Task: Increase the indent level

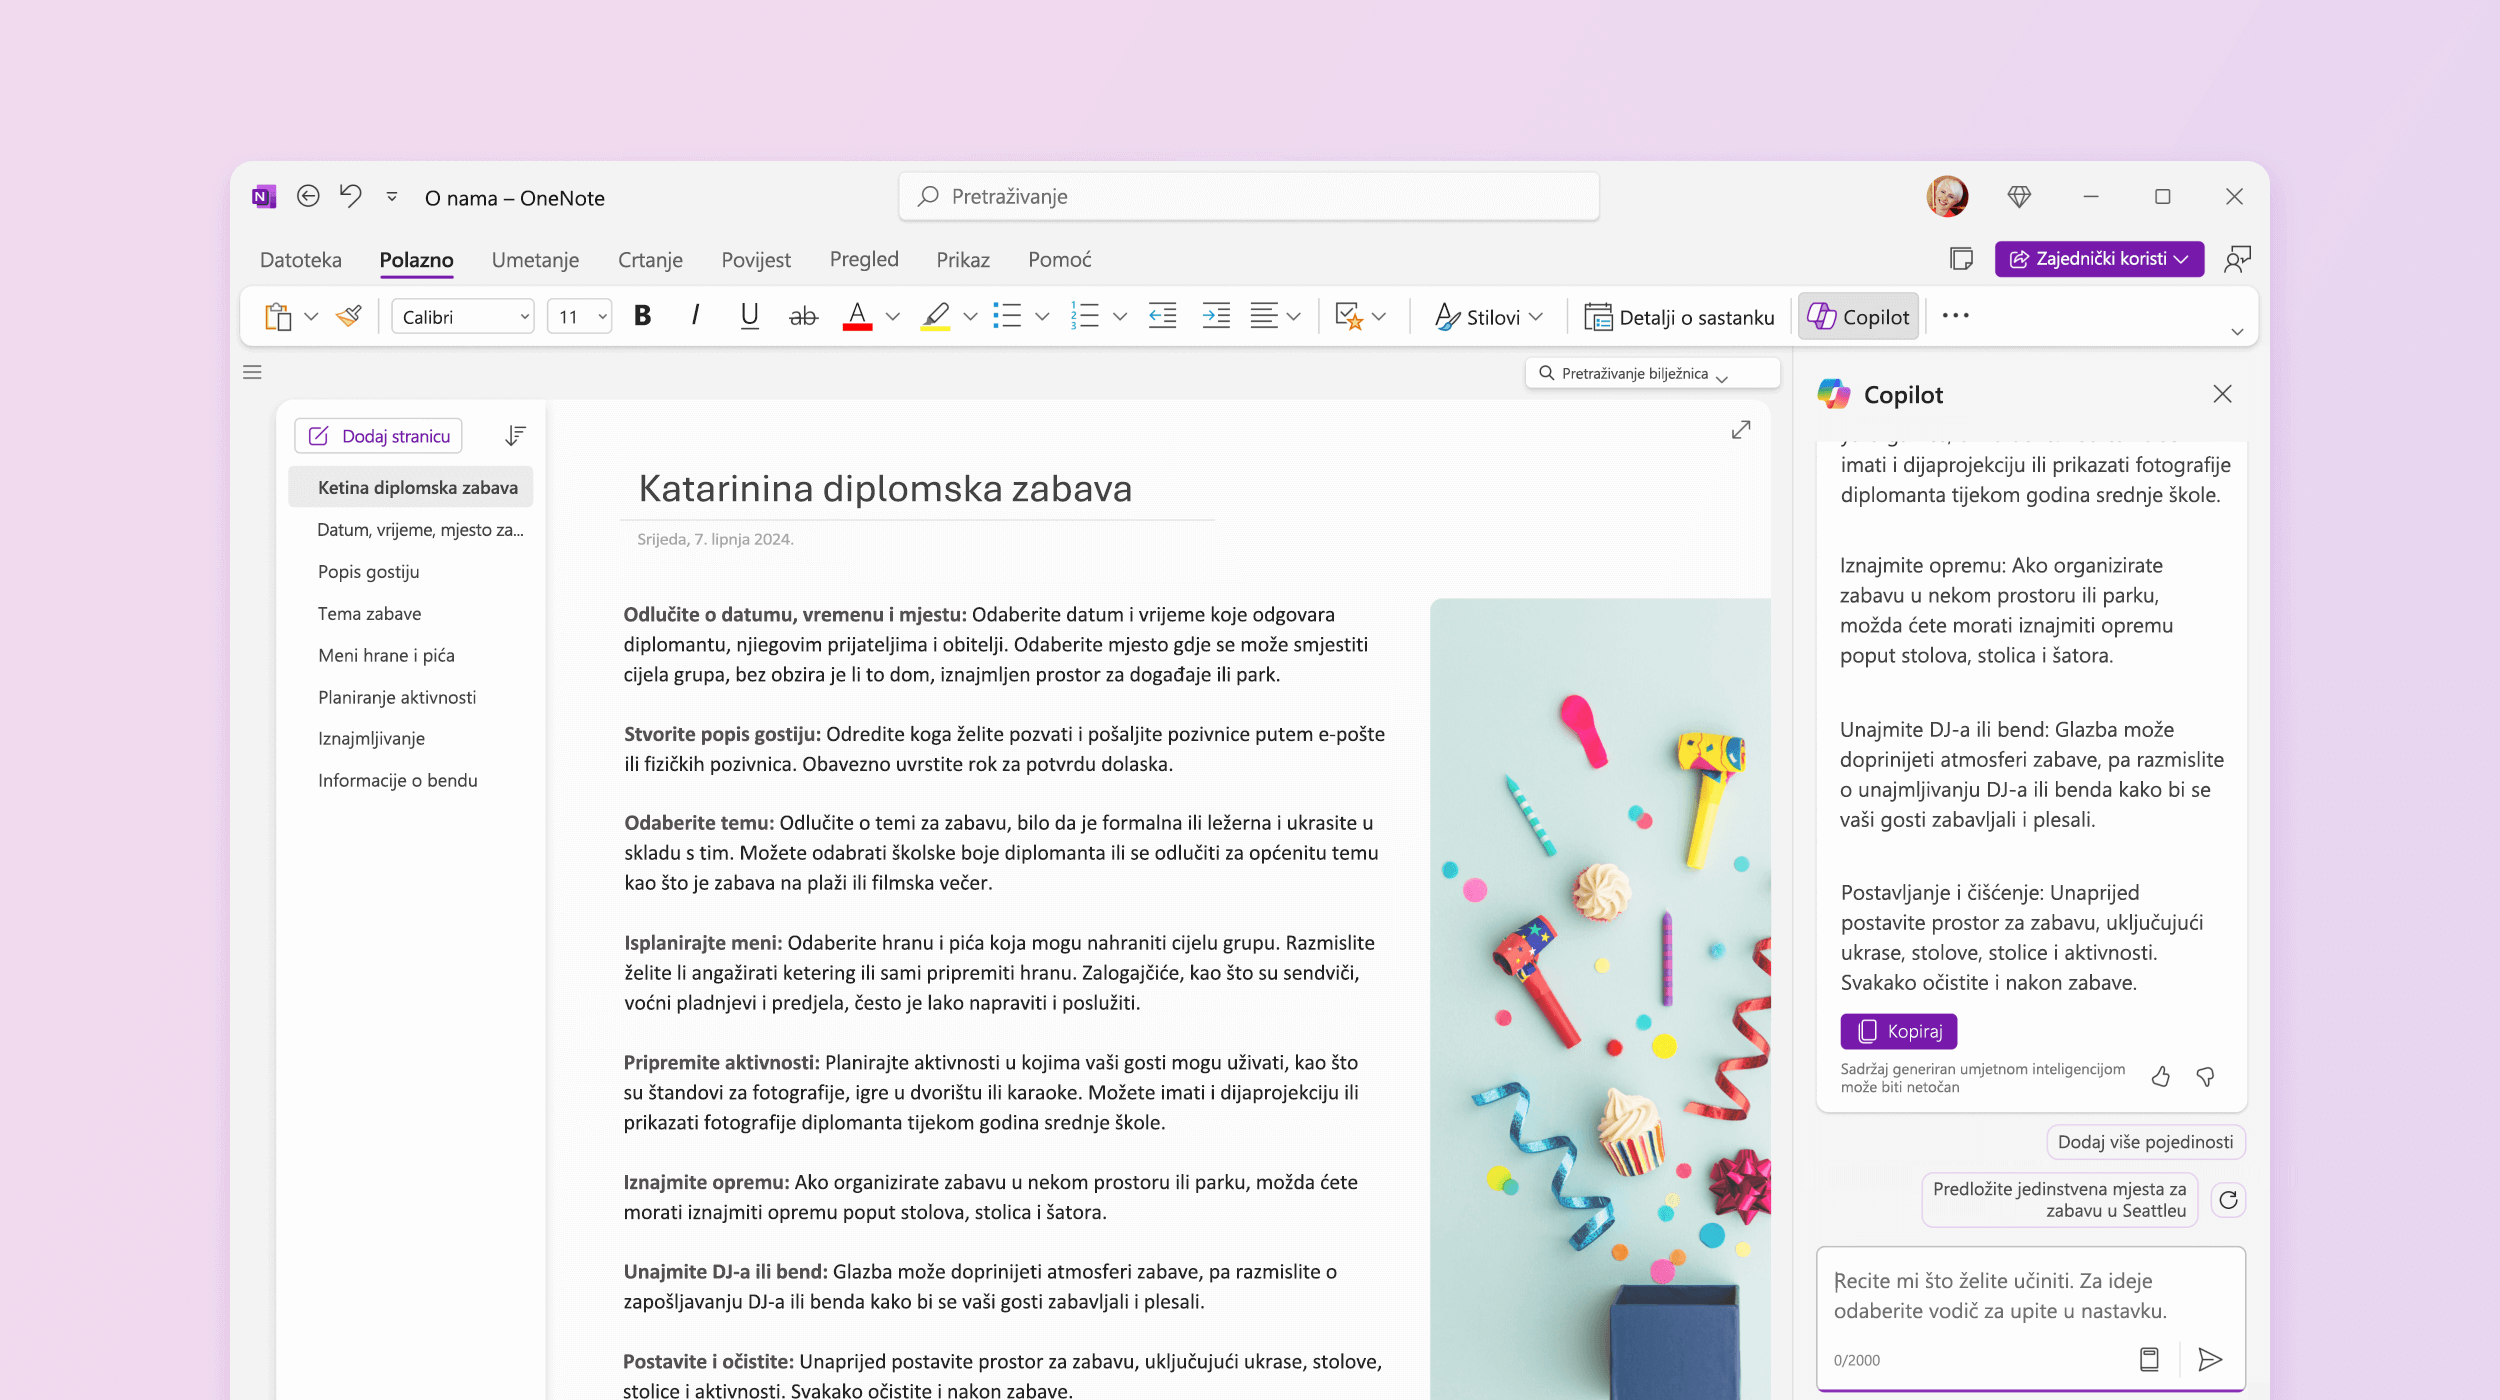Action: pyautogui.click(x=1216, y=317)
